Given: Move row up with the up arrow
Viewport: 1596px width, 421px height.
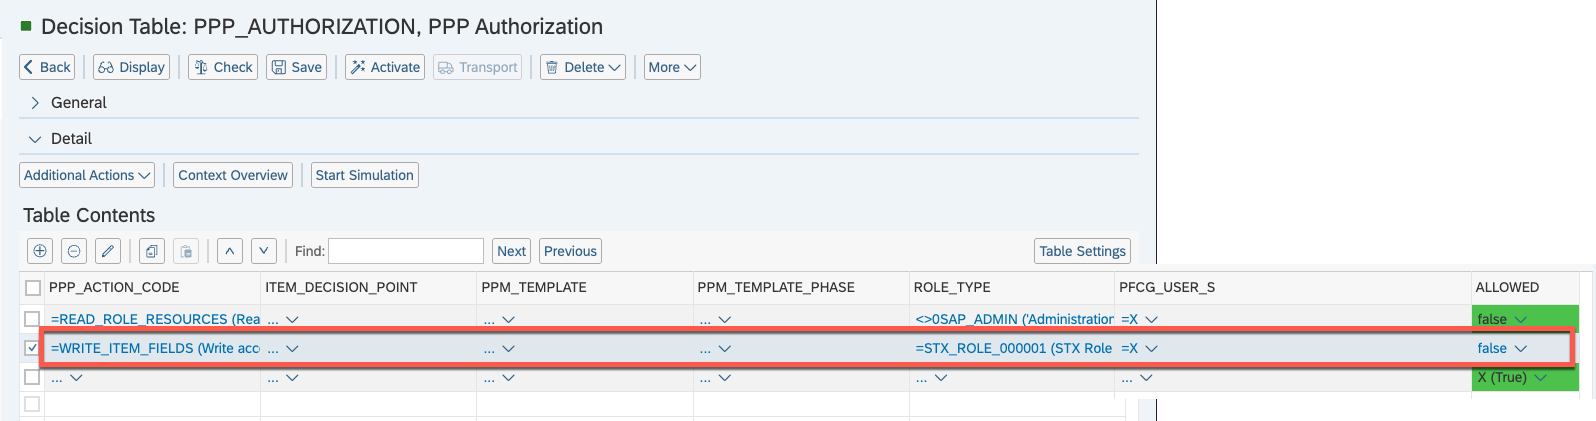Looking at the screenshot, I should pos(230,251).
